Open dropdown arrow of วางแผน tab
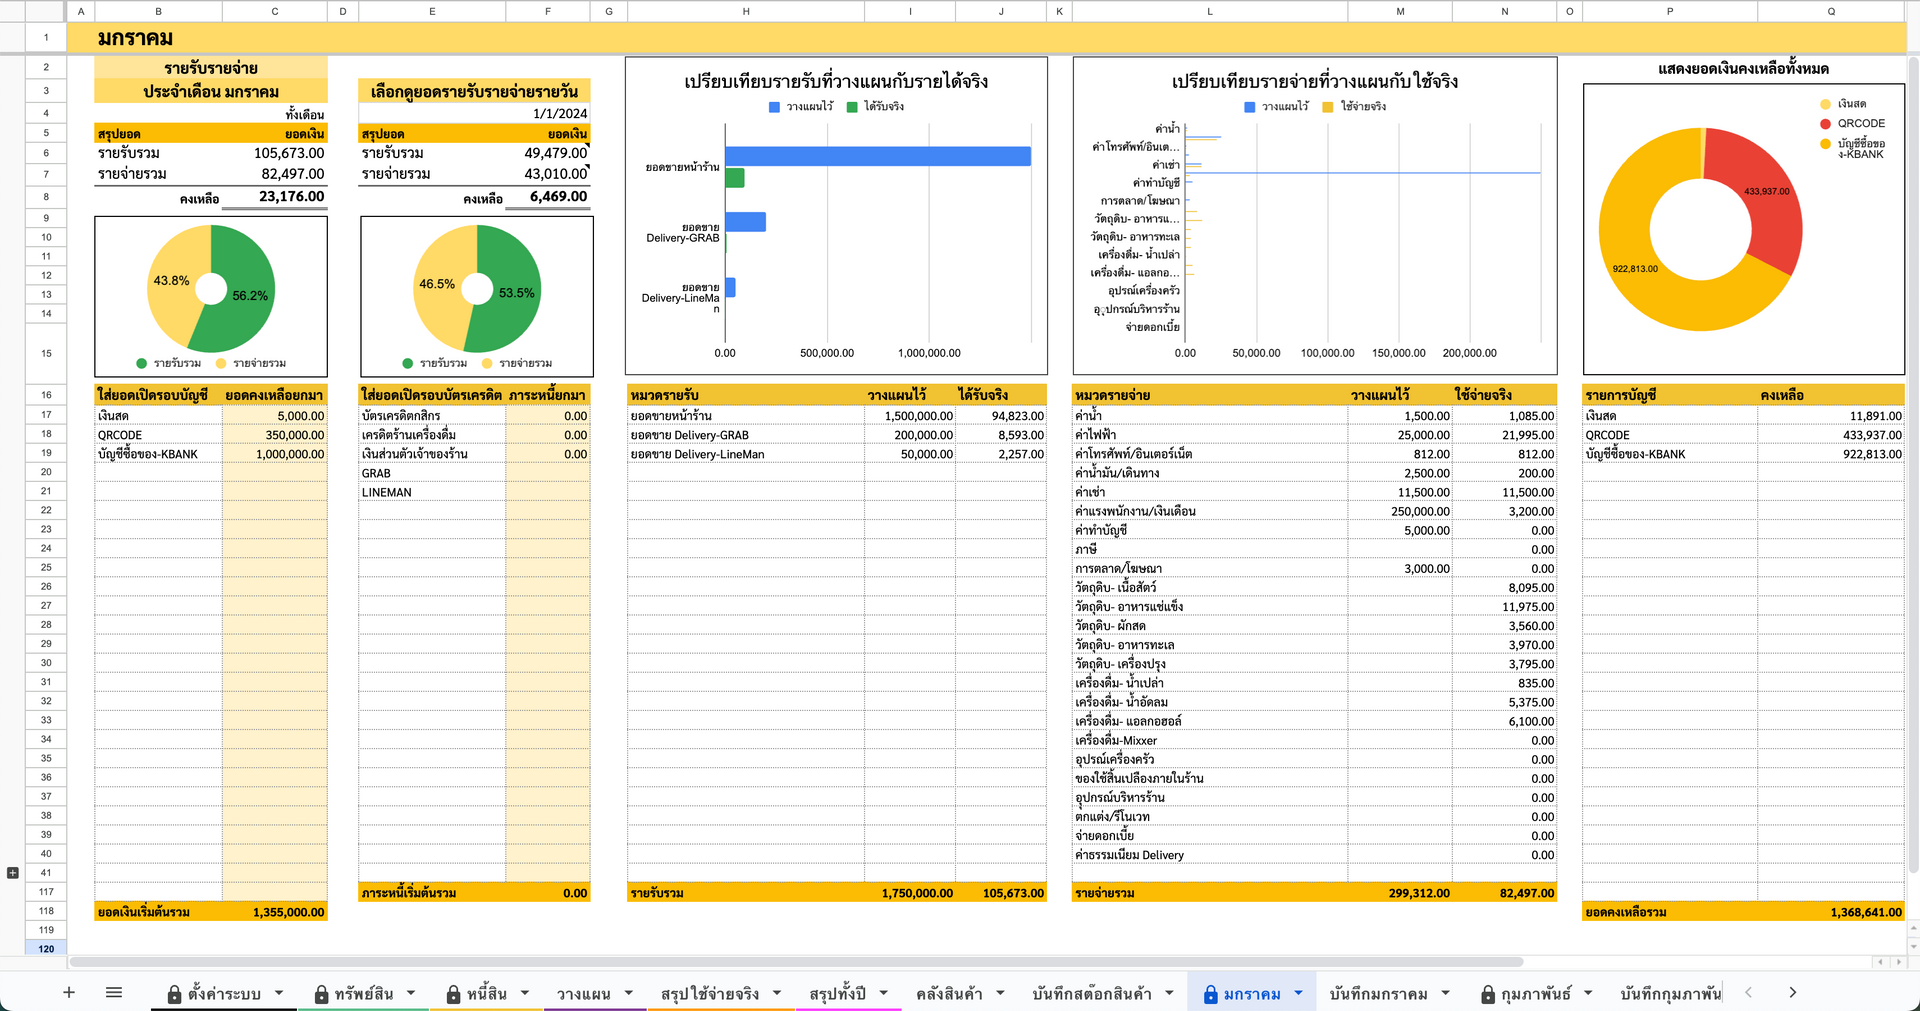Image resolution: width=1920 pixels, height=1011 pixels. click(629, 993)
